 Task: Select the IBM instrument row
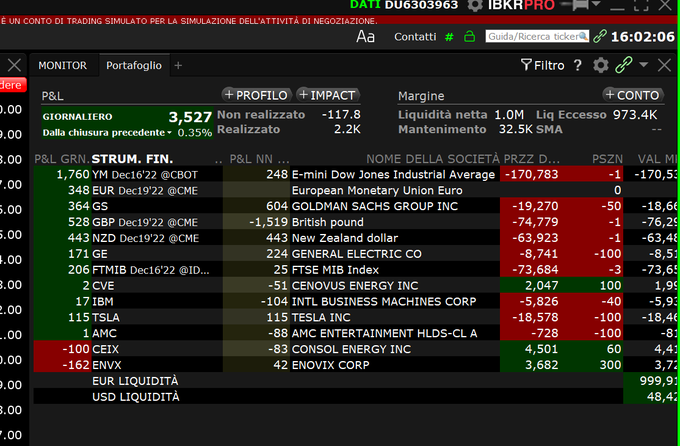(x=356, y=302)
